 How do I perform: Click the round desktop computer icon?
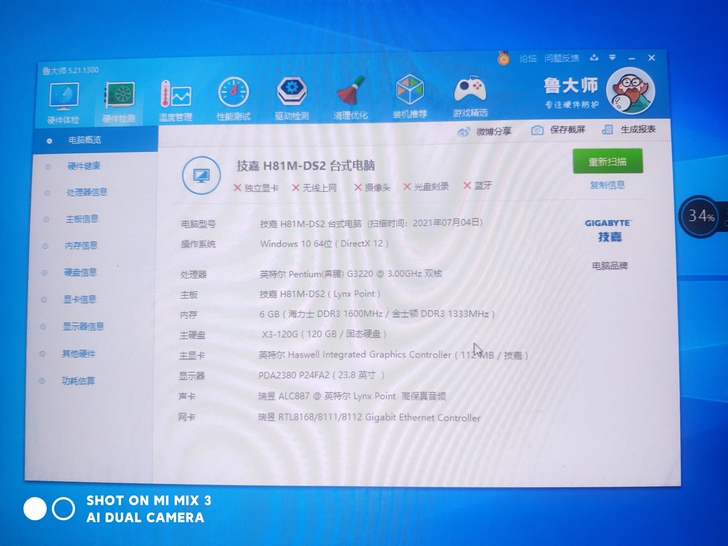(x=201, y=176)
